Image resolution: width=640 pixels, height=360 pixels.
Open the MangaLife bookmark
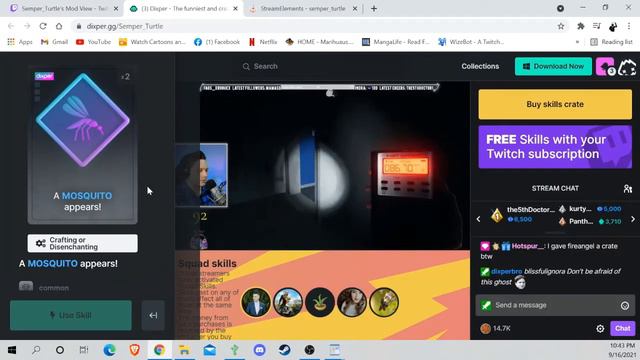396,42
